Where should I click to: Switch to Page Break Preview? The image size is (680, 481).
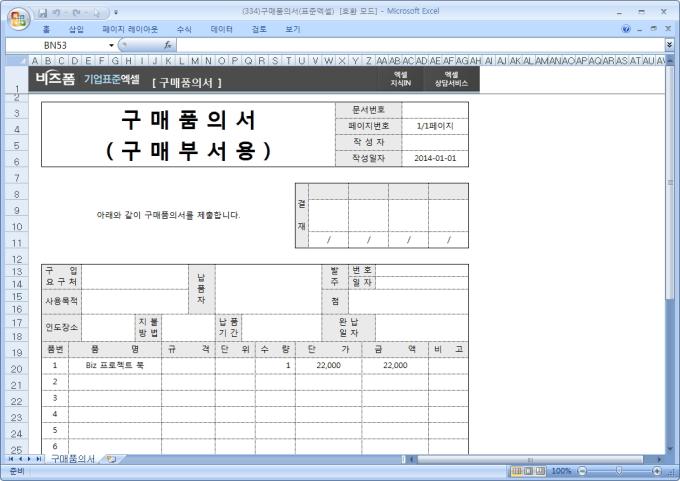click(x=539, y=471)
